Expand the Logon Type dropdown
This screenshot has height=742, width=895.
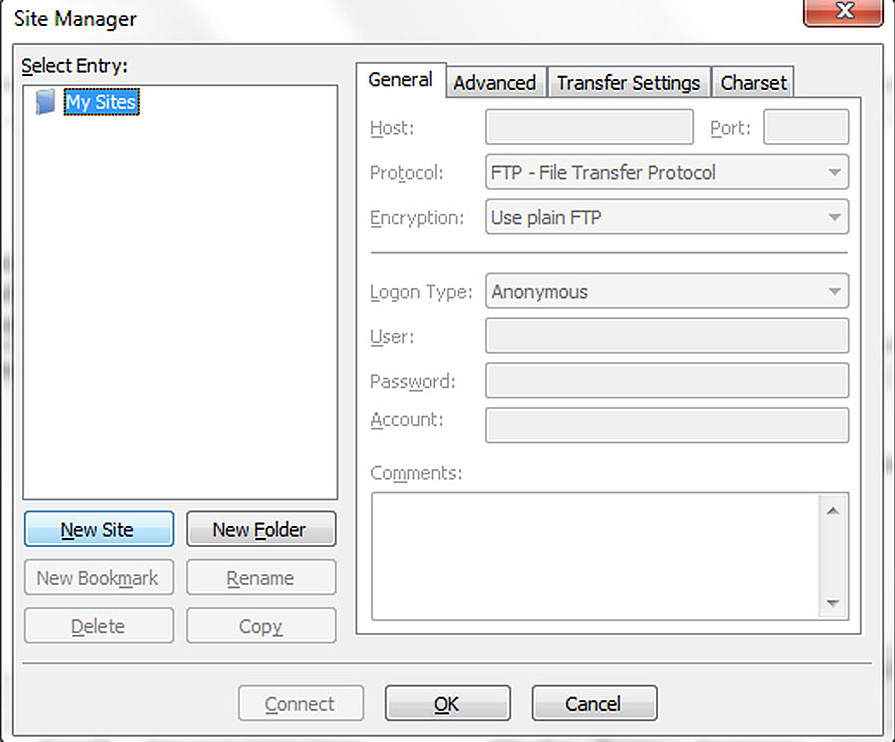pos(666,292)
